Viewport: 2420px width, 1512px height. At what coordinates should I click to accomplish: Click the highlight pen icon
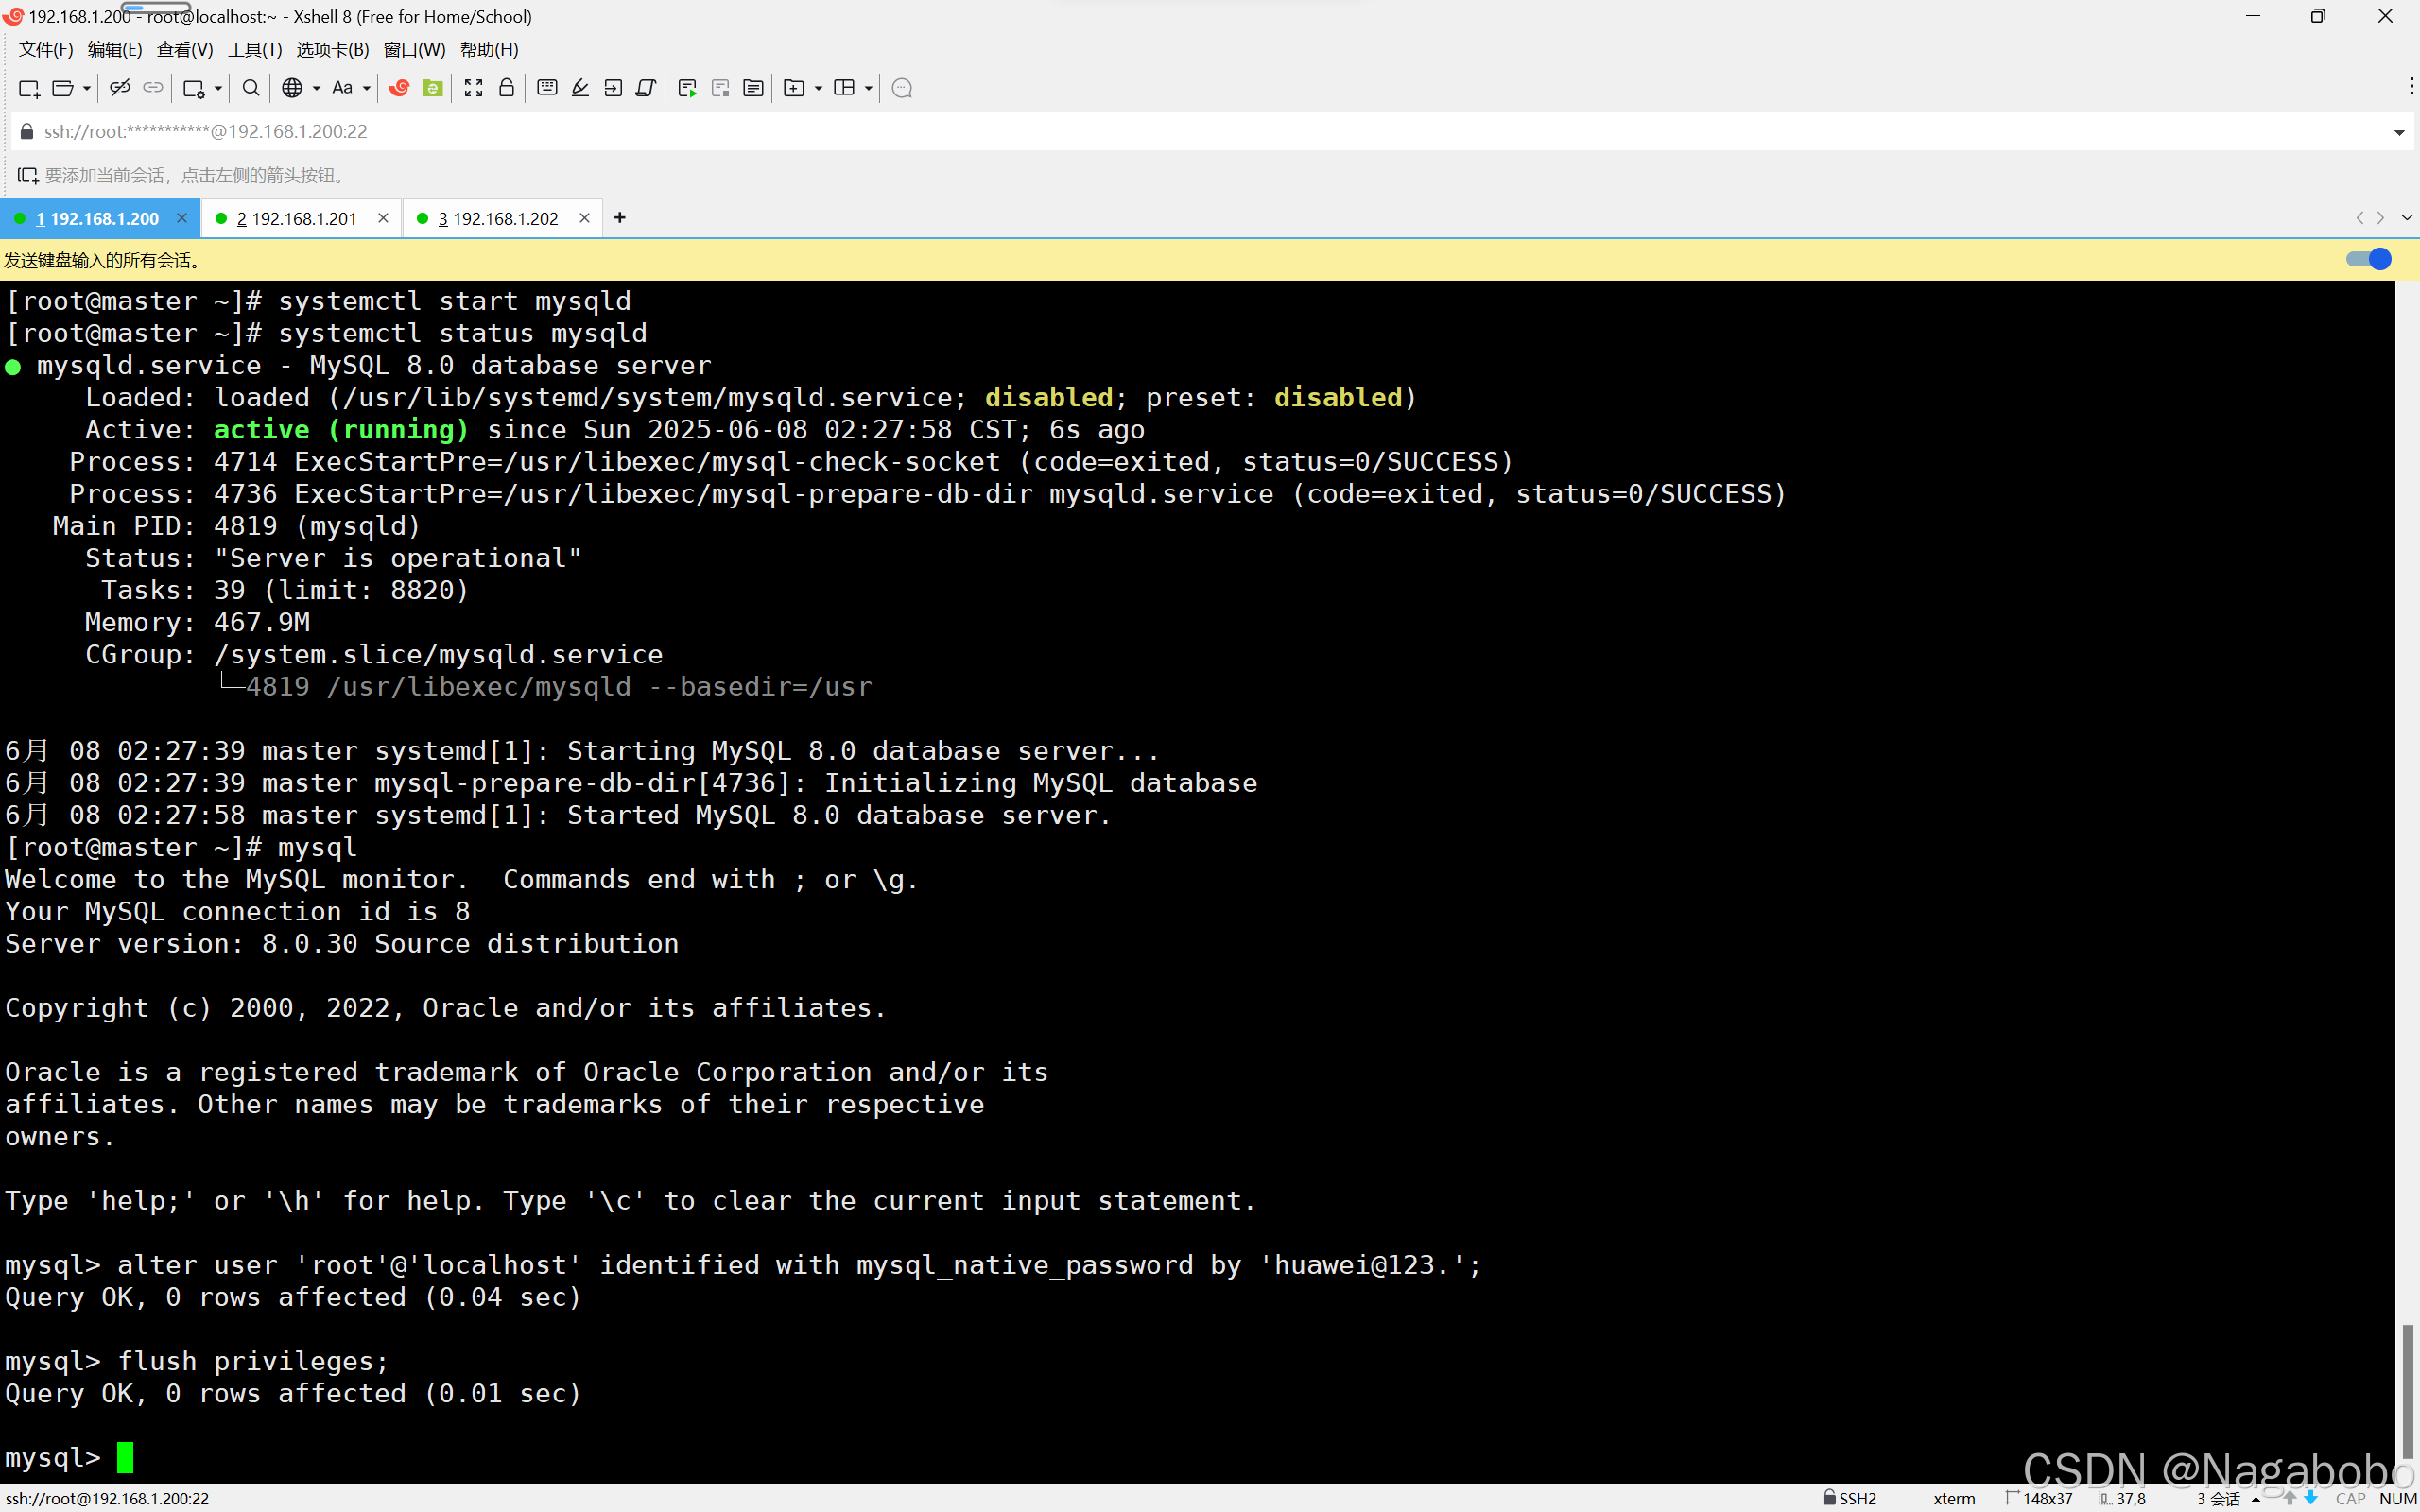[x=580, y=88]
